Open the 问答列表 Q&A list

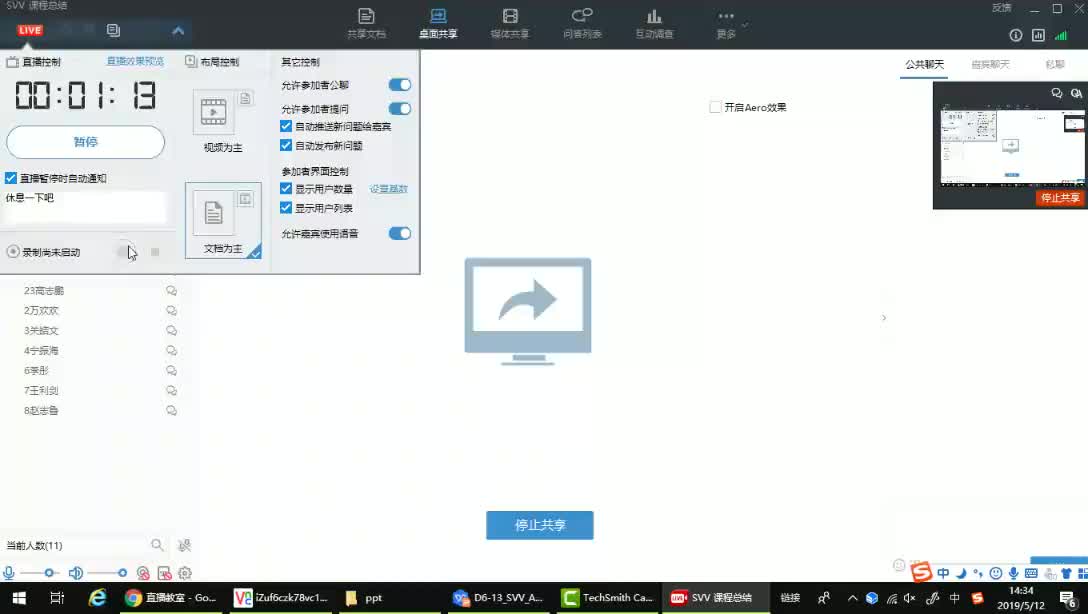coord(582,23)
